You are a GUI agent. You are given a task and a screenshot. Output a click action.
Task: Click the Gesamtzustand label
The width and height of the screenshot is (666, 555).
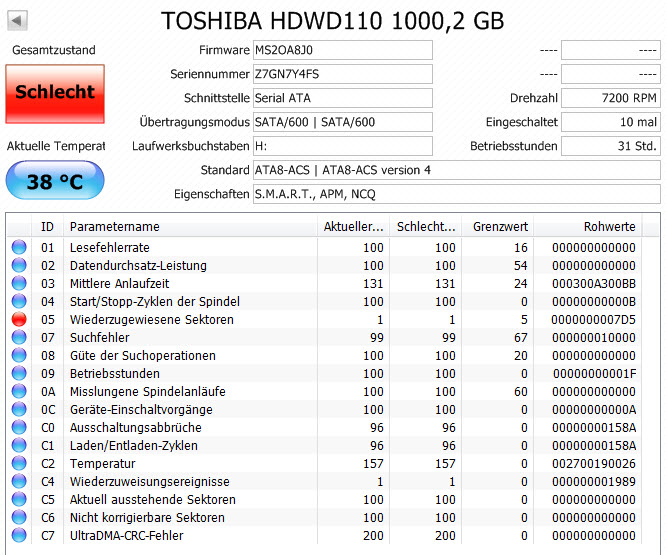tap(54, 50)
